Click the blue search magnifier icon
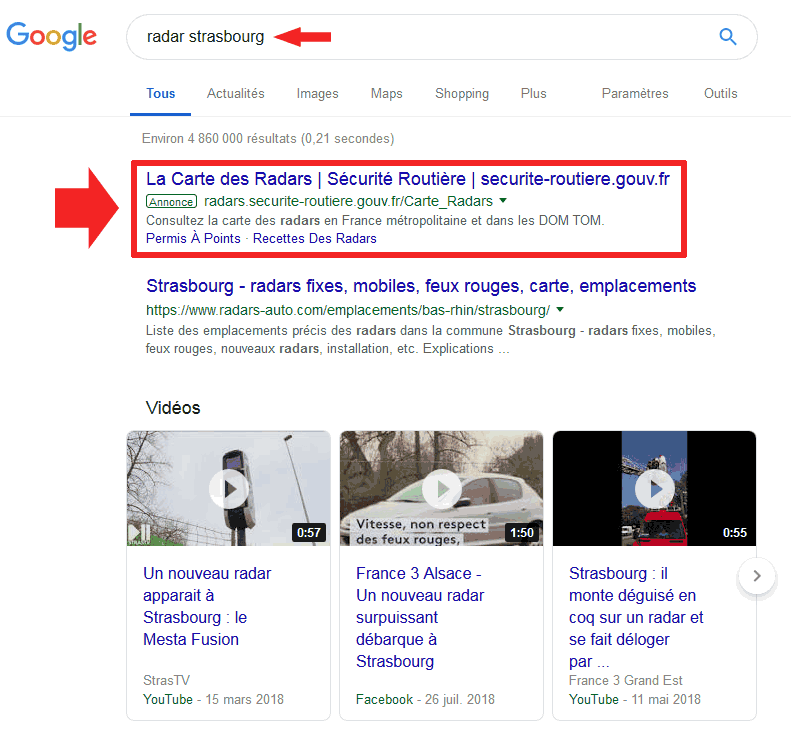 [x=727, y=36]
